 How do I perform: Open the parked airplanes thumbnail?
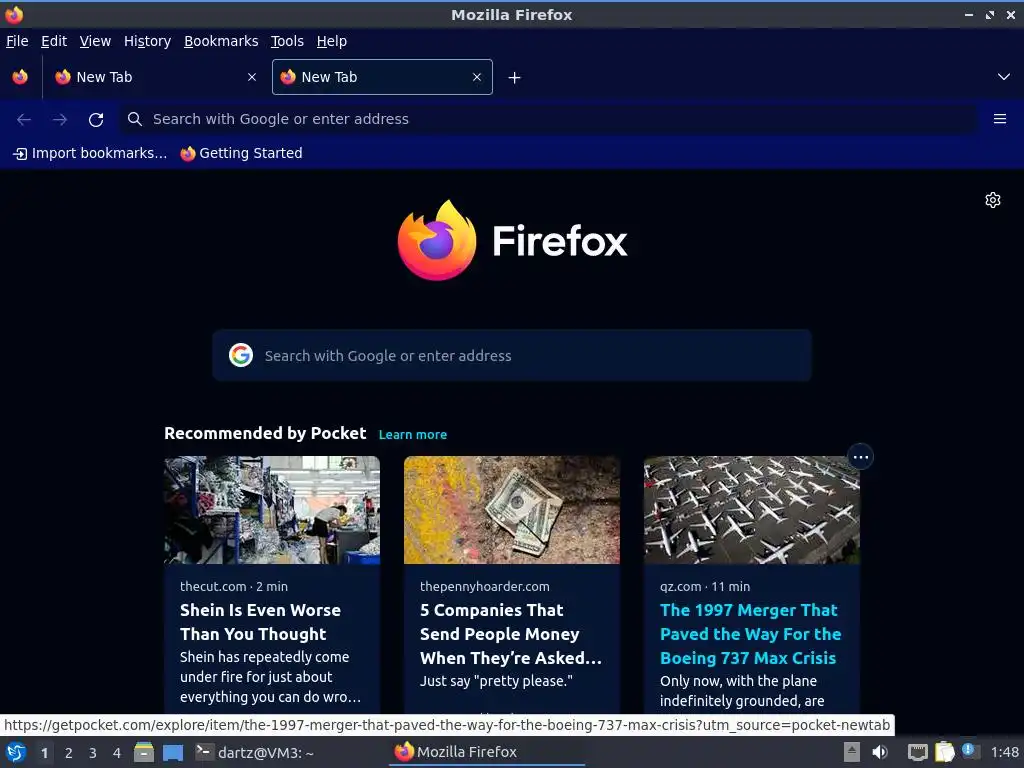pos(752,510)
